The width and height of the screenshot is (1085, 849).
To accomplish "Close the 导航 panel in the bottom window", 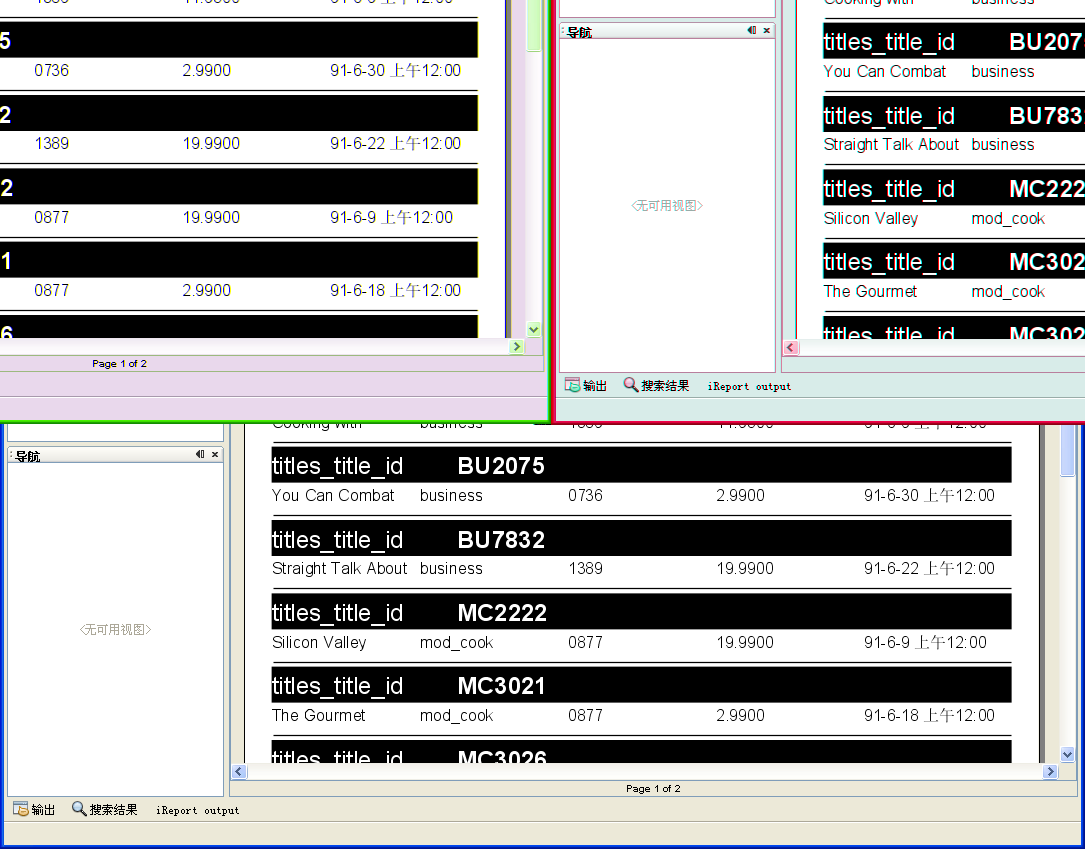I will tap(215, 455).
